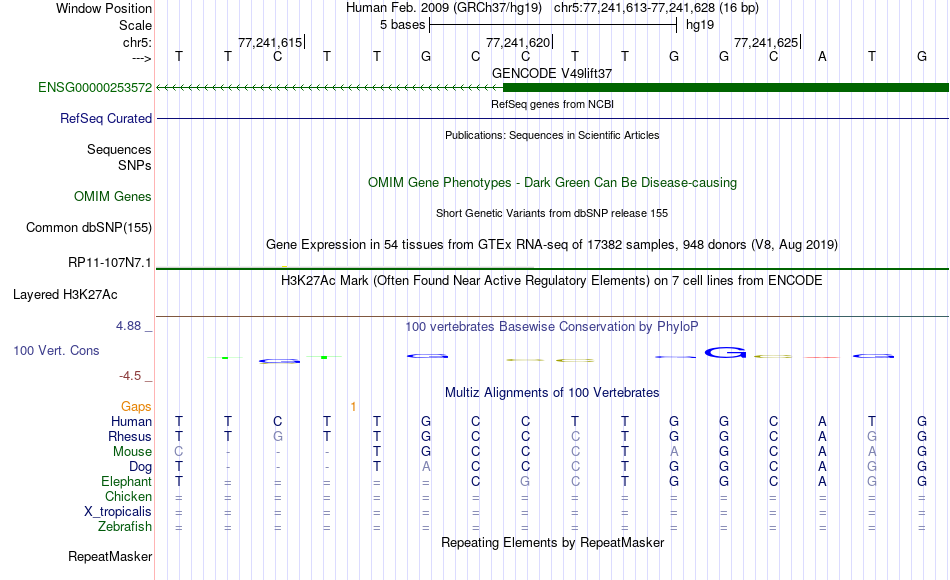
Task: Click the Mouse species row label
Action: click(132, 452)
